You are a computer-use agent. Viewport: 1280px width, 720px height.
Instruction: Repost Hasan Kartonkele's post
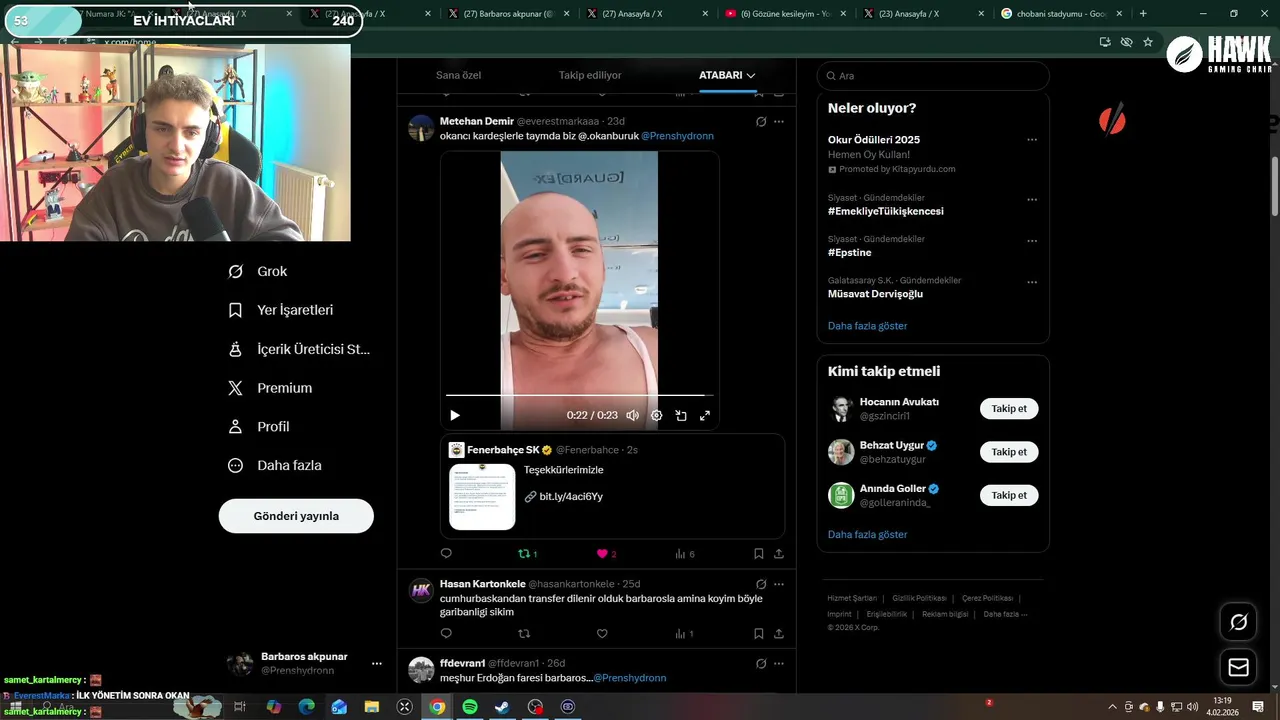point(524,633)
